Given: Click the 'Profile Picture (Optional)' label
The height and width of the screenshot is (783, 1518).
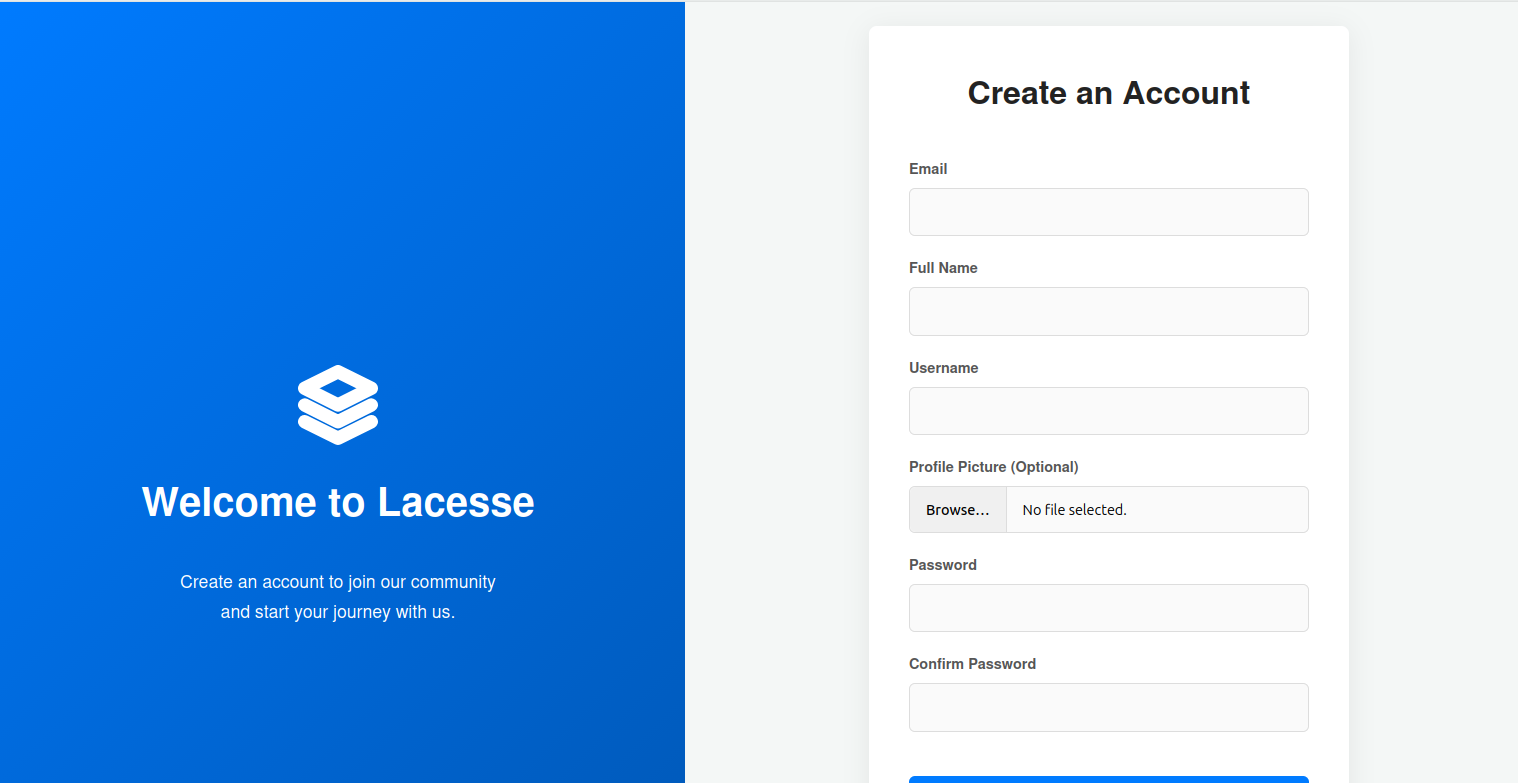Looking at the screenshot, I should click(993, 467).
